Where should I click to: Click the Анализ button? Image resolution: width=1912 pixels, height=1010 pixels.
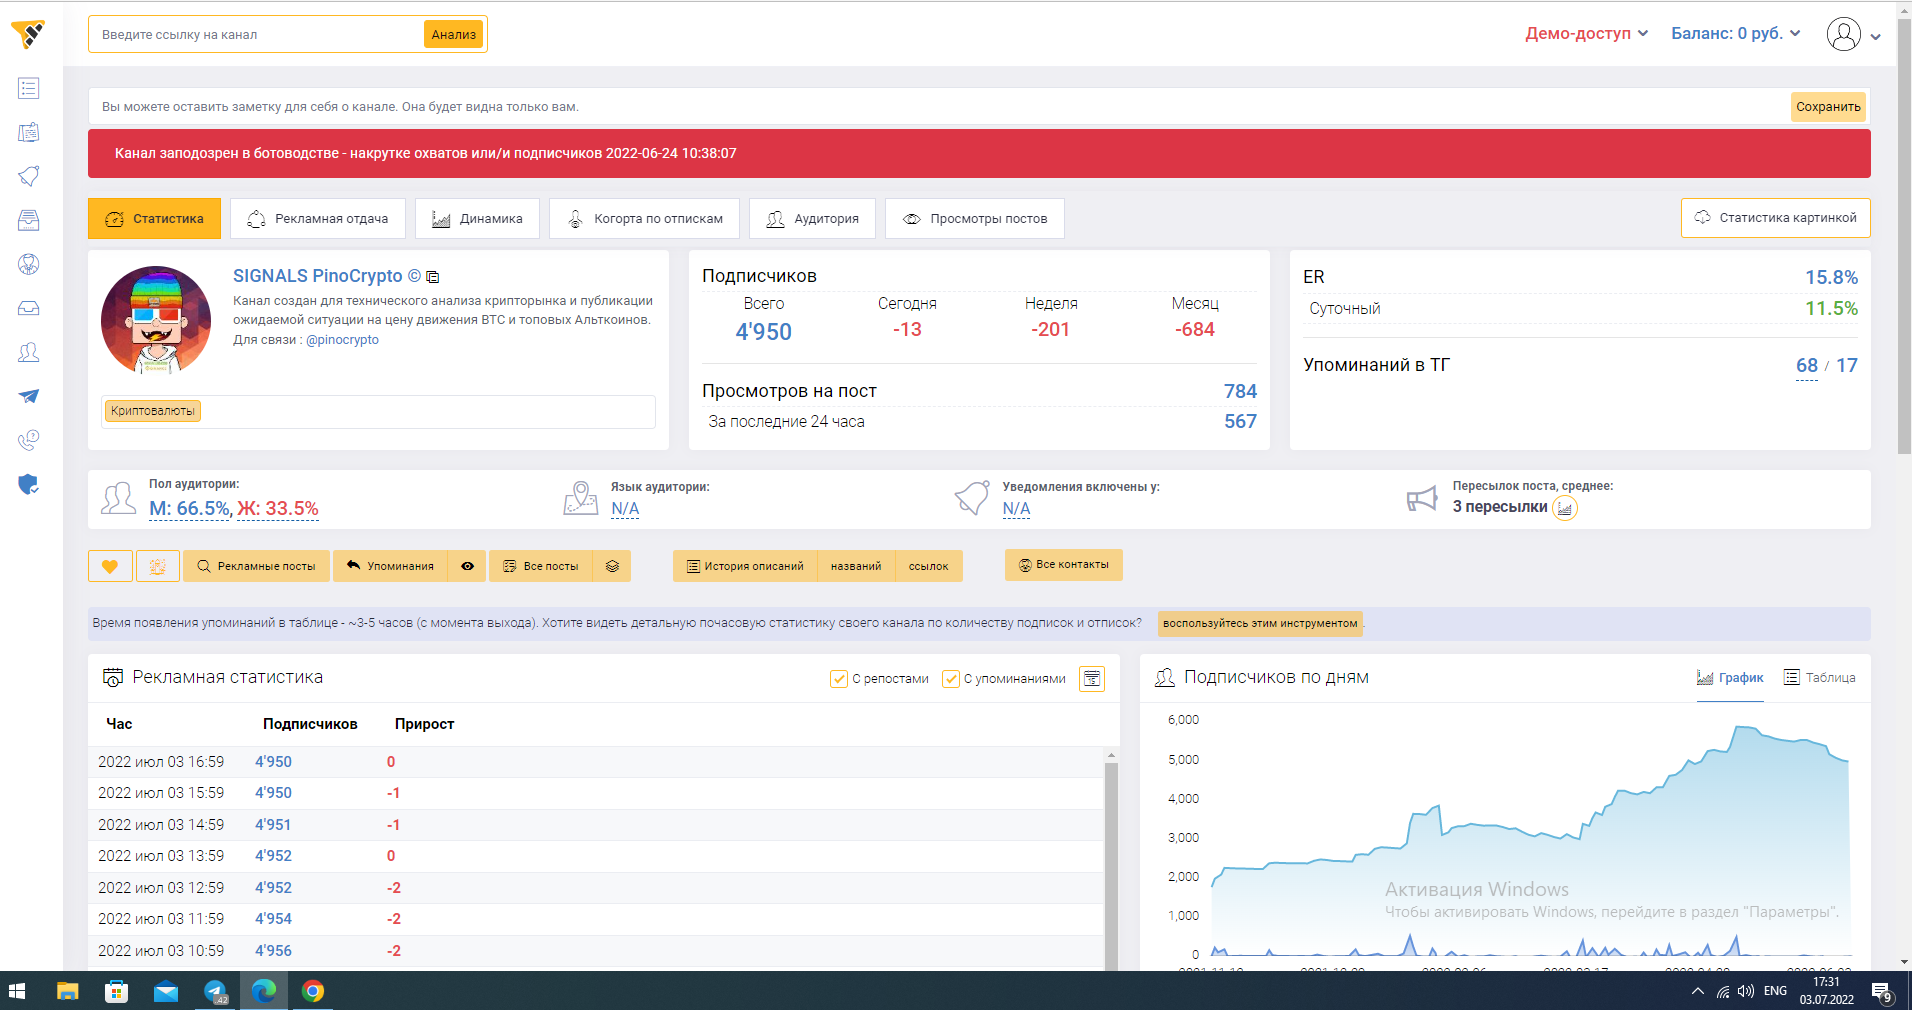[x=454, y=35]
